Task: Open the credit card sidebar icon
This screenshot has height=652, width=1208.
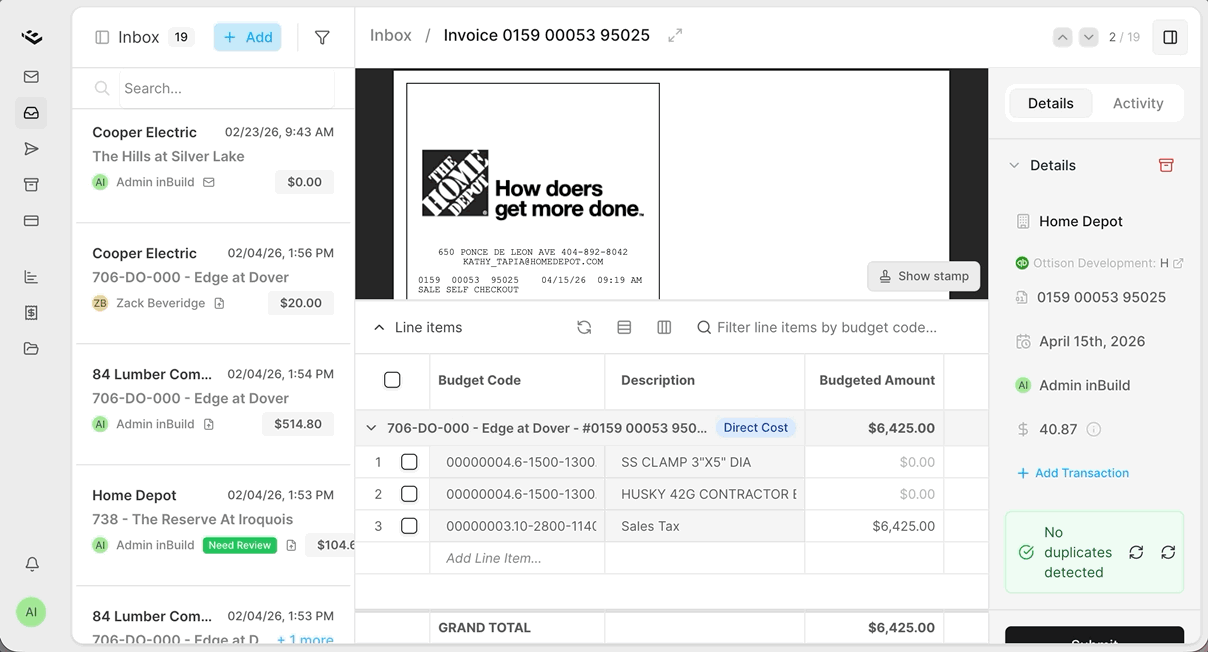Action: (x=32, y=221)
